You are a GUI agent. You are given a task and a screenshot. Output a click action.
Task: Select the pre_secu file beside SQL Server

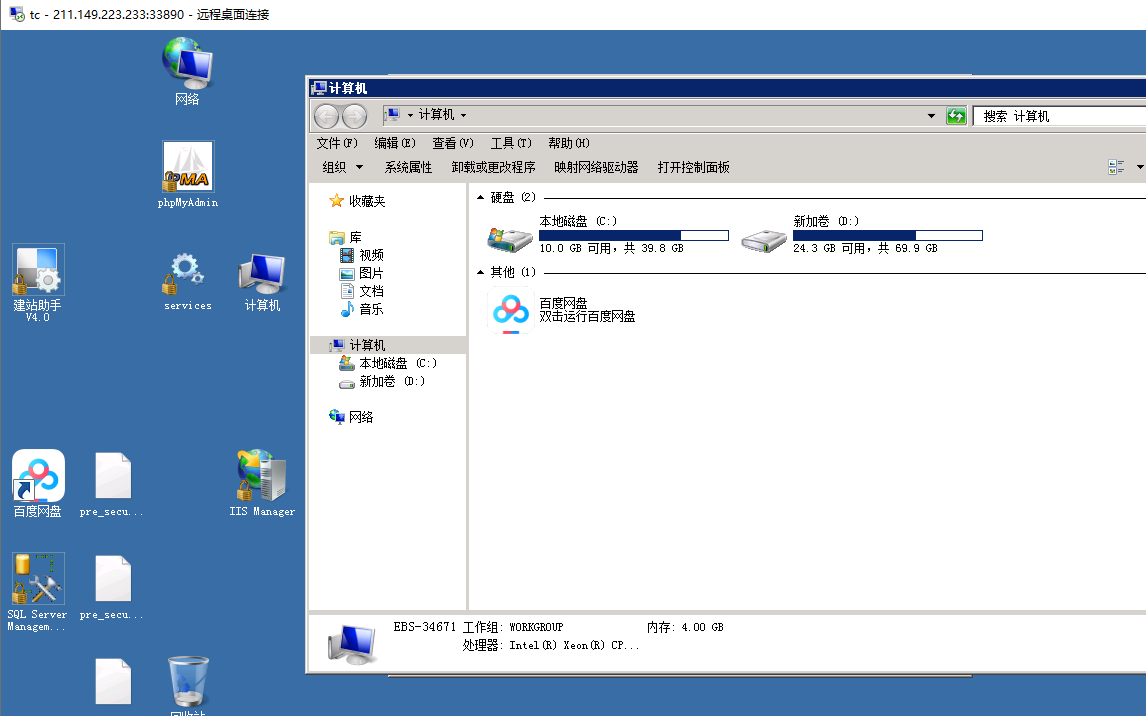[x=113, y=587]
